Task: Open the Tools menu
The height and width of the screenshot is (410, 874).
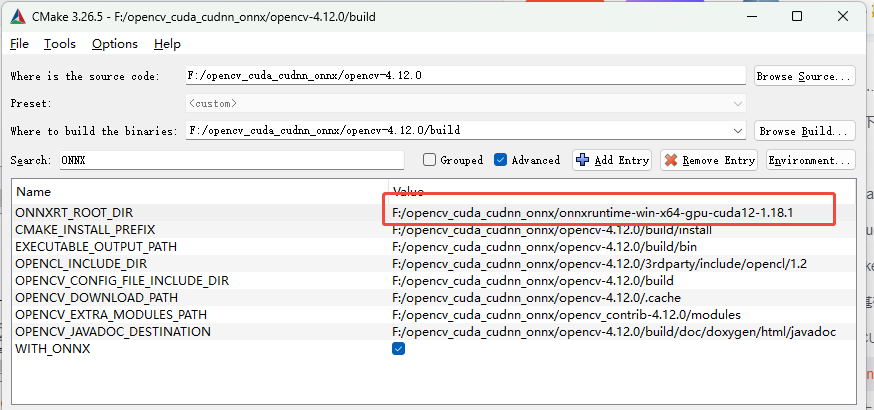Action: [x=59, y=44]
